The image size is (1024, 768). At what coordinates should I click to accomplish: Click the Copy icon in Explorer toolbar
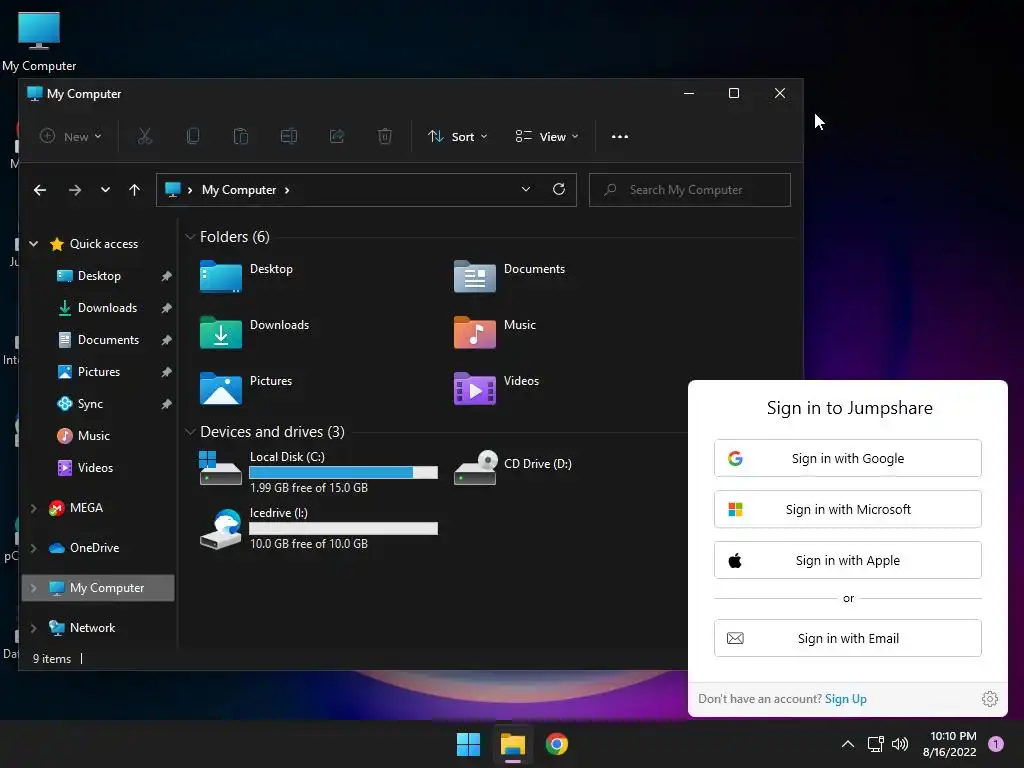tap(193, 136)
